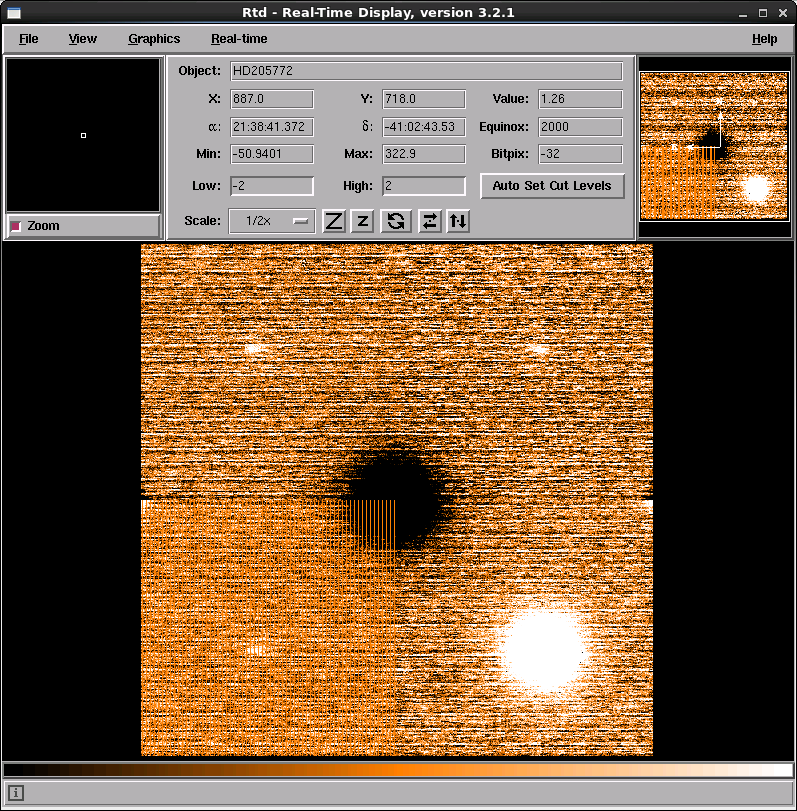Open the File menu
This screenshot has height=811, width=797.
click(29, 39)
